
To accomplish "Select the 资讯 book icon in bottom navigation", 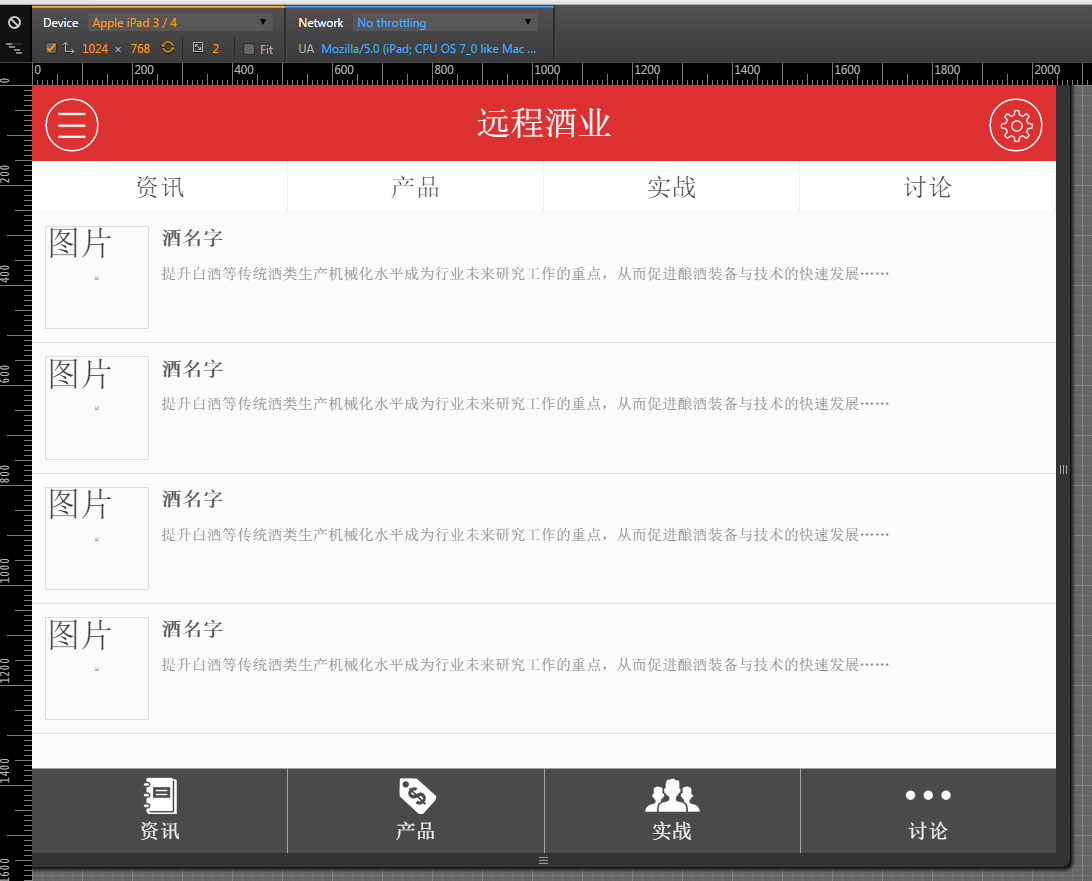I will point(160,796).
